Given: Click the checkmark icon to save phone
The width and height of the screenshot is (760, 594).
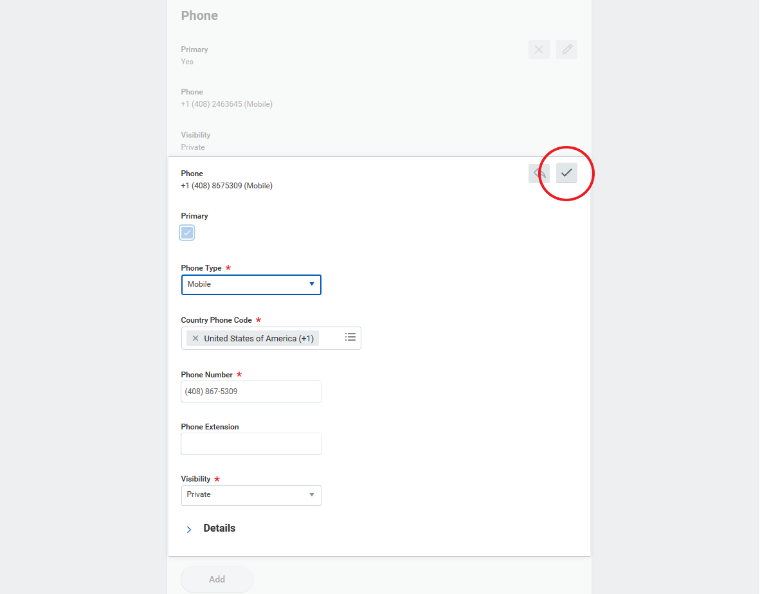Looking at the screenshot, I should (x=567, y=173).
